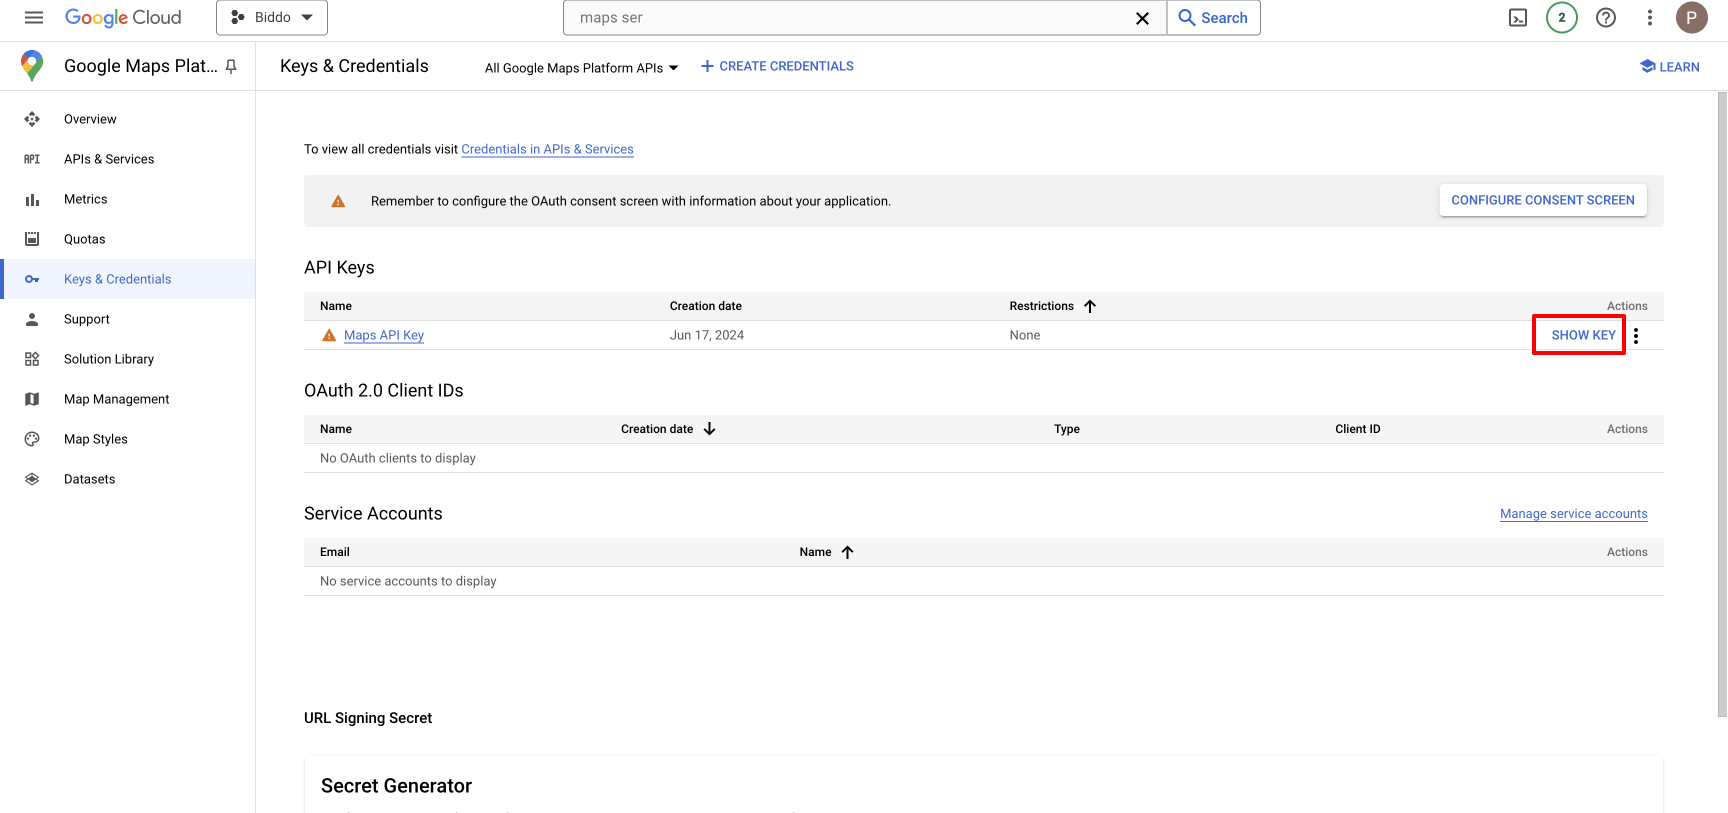The height and width of the screenshot is (813, 1728).
Task: Click the Google Maps Platform pin logo
Action: 32,66
